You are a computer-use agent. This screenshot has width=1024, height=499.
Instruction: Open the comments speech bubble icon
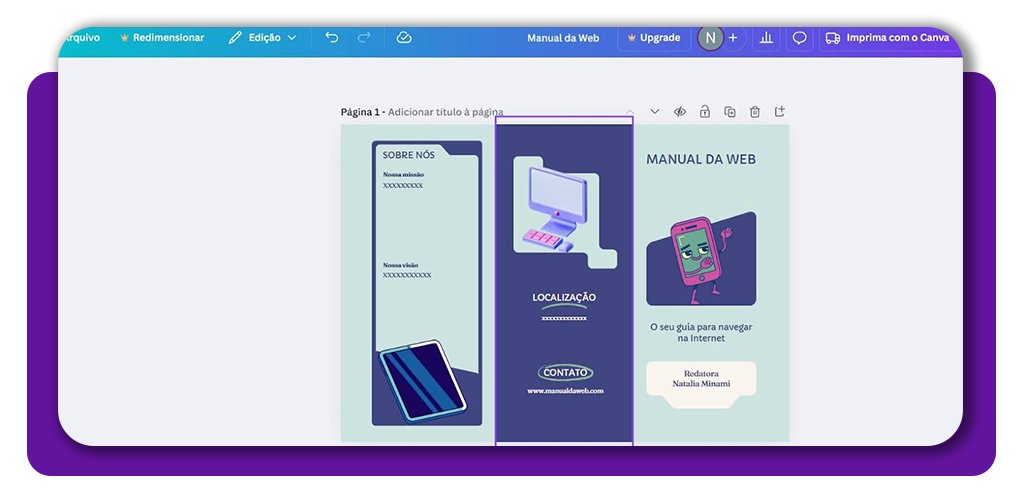pyautogui.click(x=799, y=38)
